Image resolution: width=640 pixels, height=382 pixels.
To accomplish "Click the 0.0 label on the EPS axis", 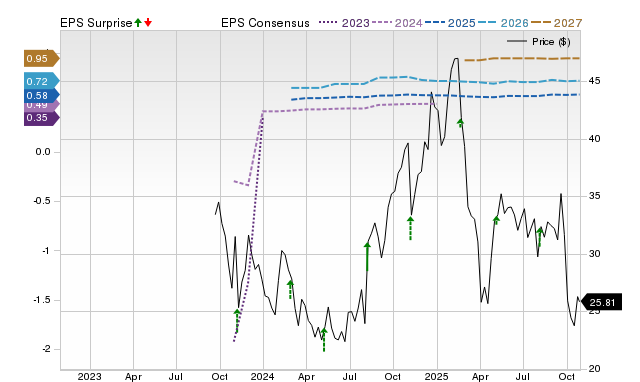I will [x=43, y=152].
